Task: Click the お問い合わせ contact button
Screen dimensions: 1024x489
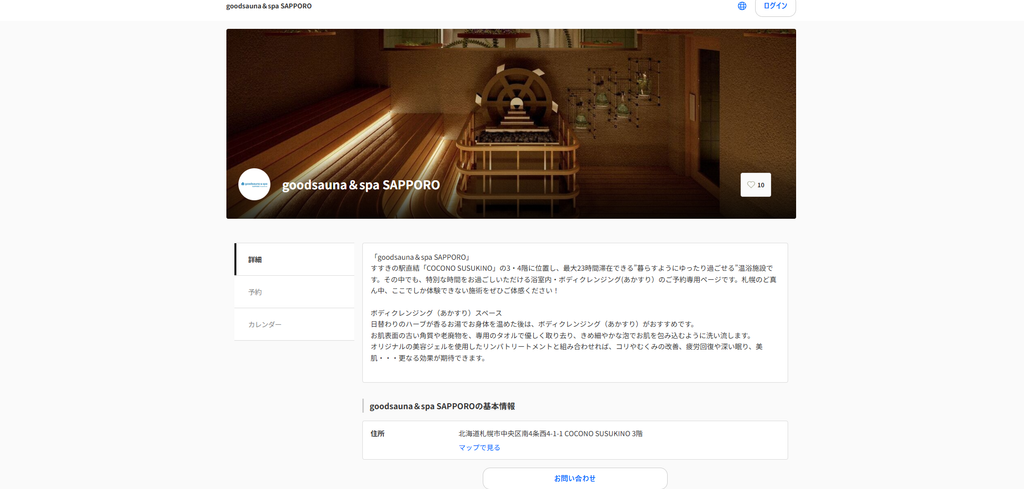Action: pos(575,478)
